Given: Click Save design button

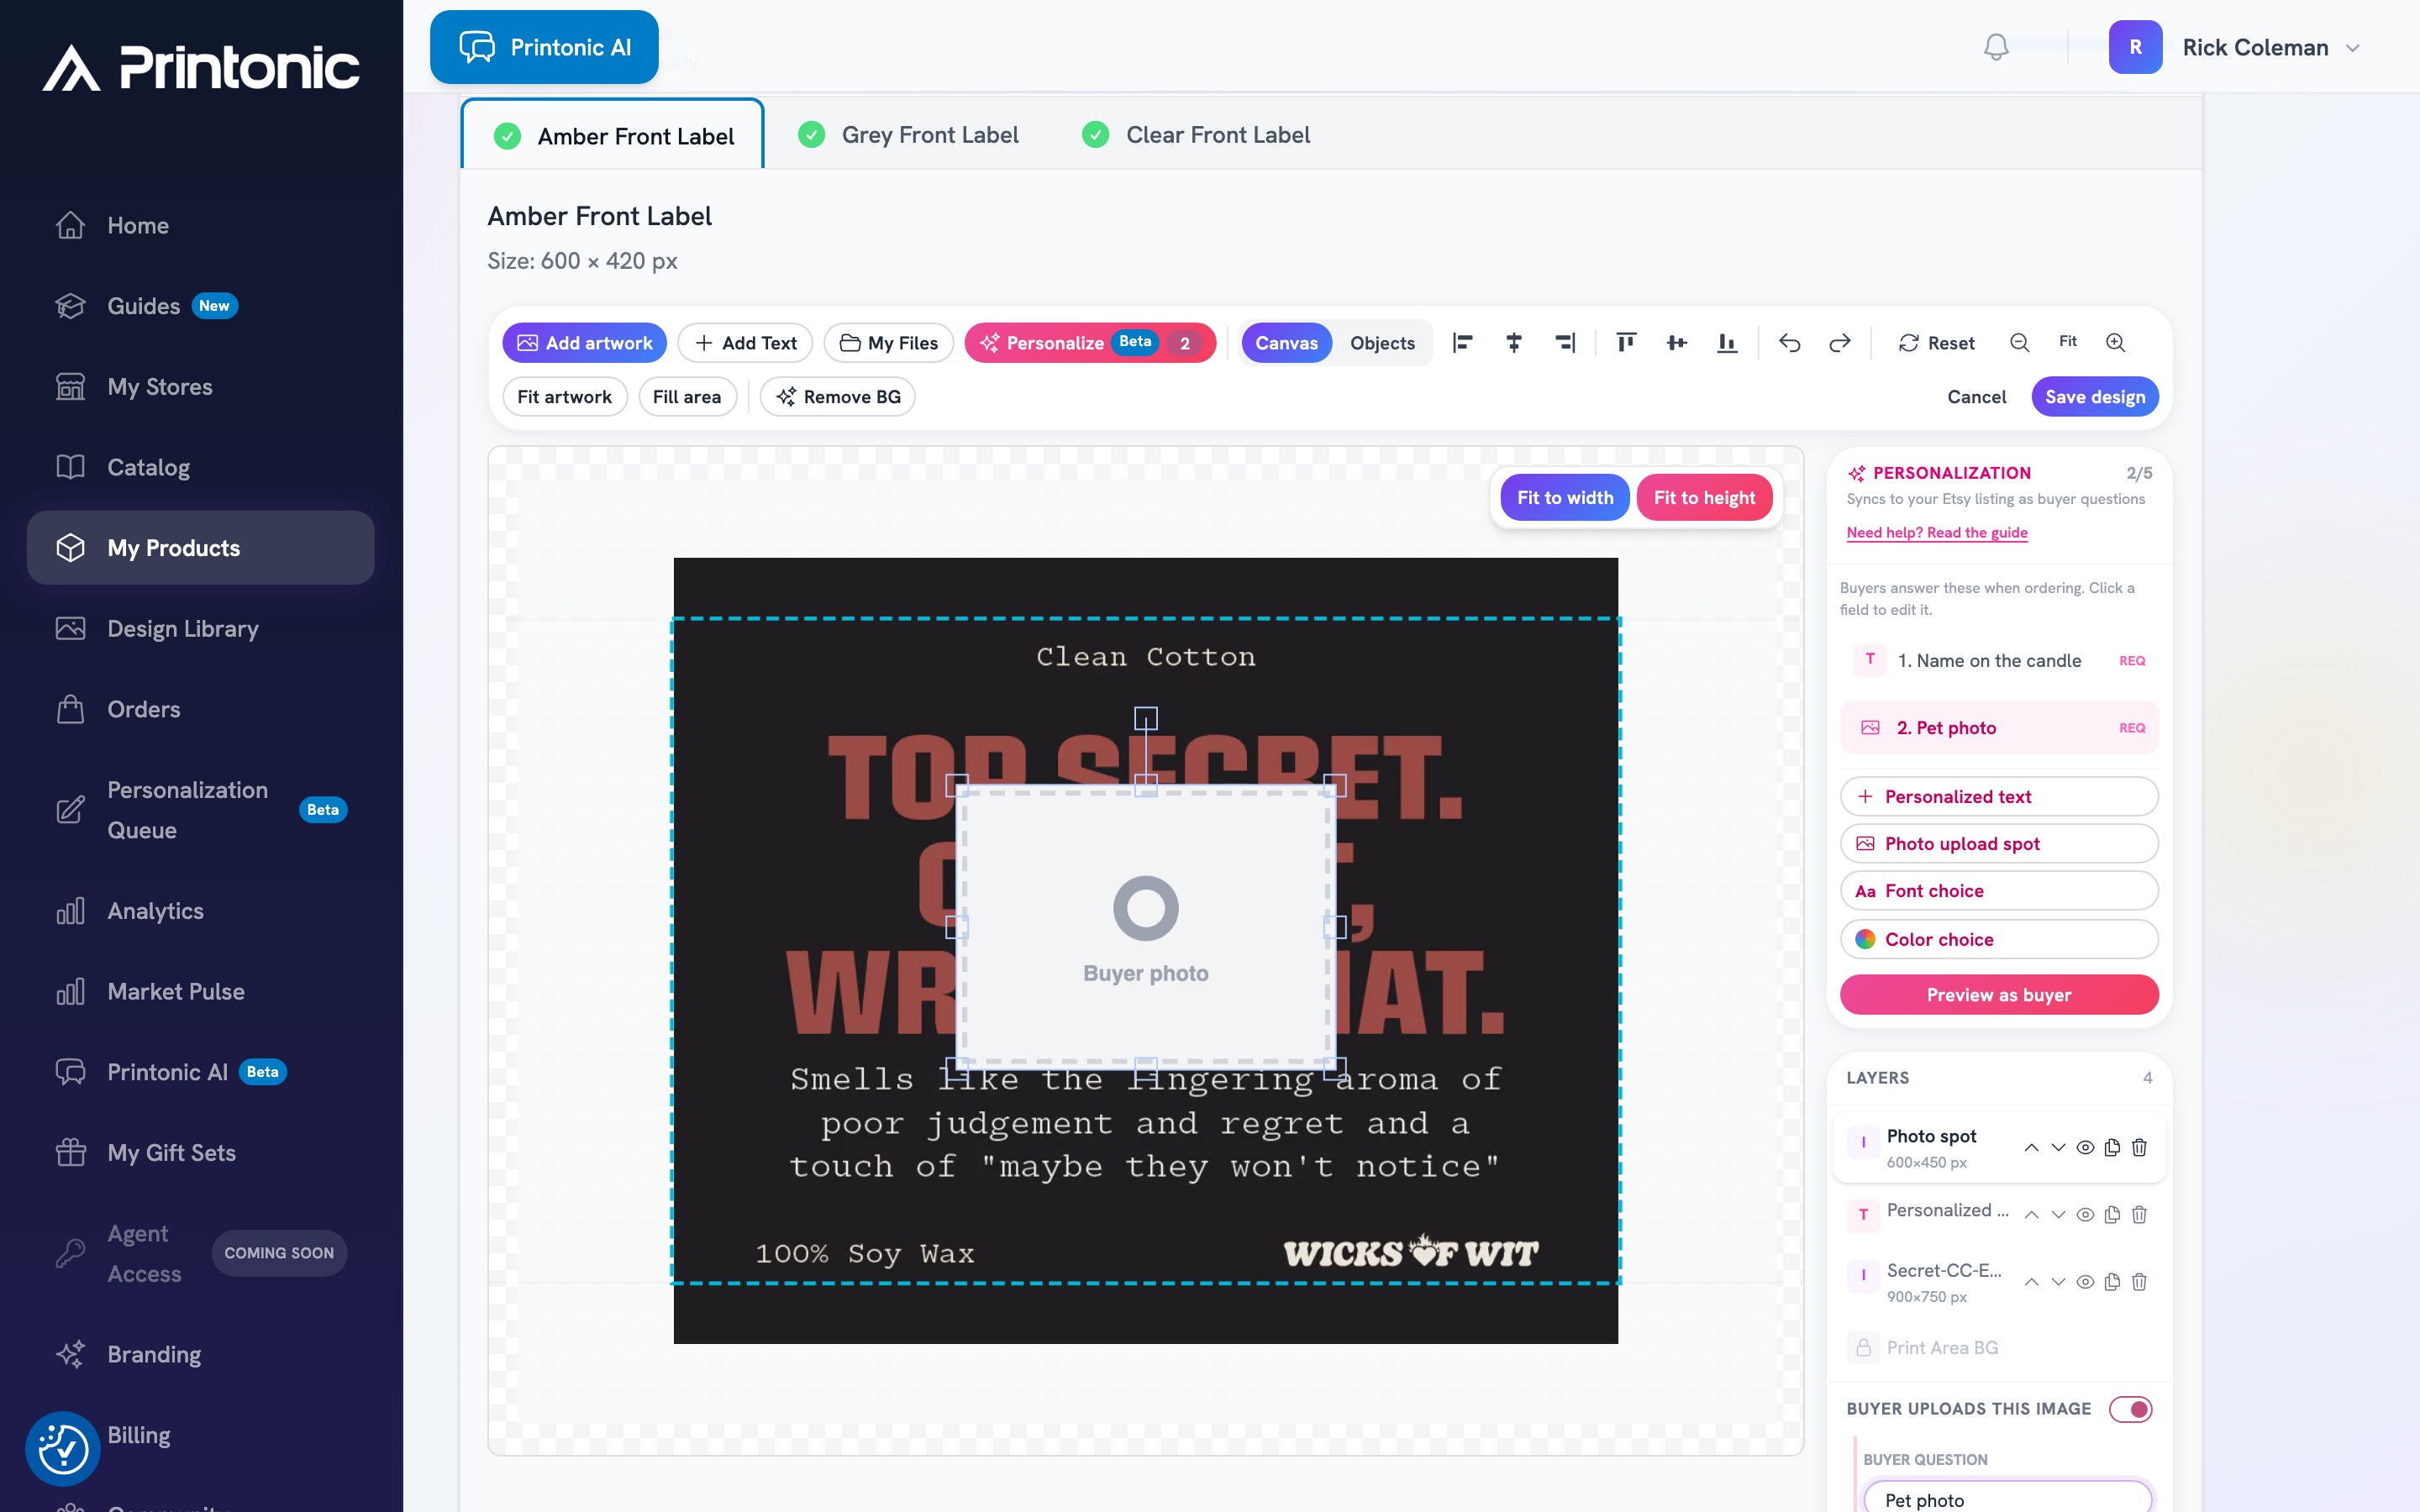Looking at the screenshot, I should pos(2095,397).
